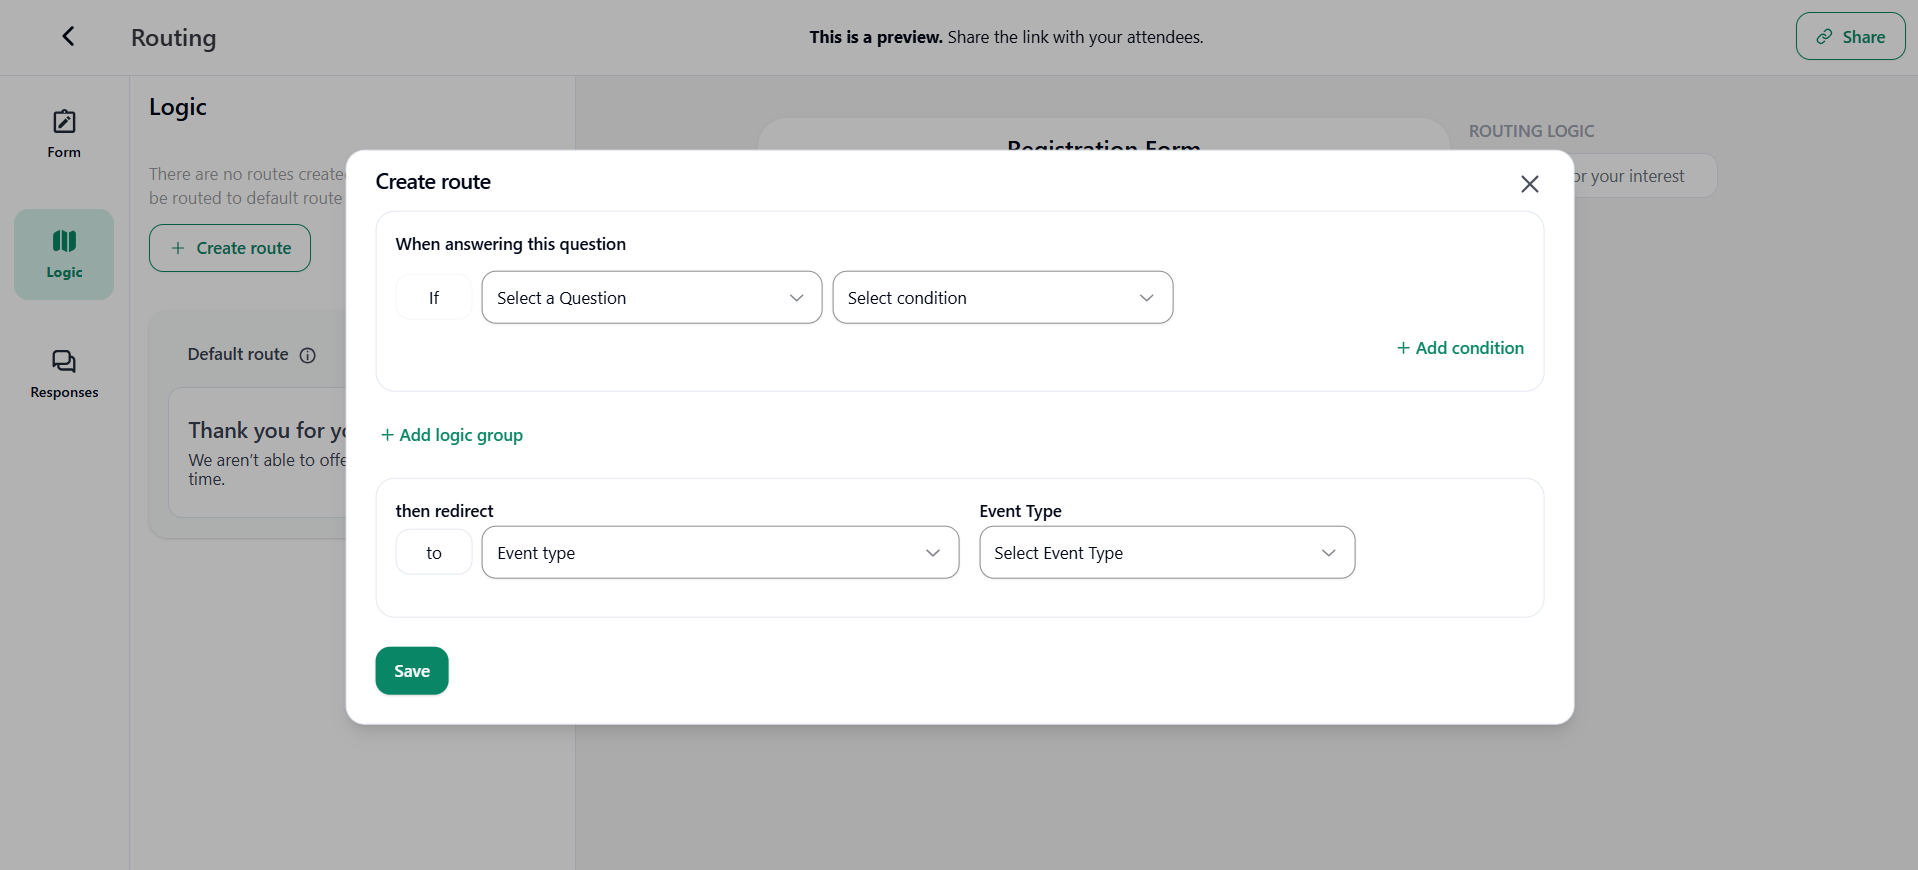
Task: Click the Create route button text
Action: pyautogui.click(x=244, y=248)
